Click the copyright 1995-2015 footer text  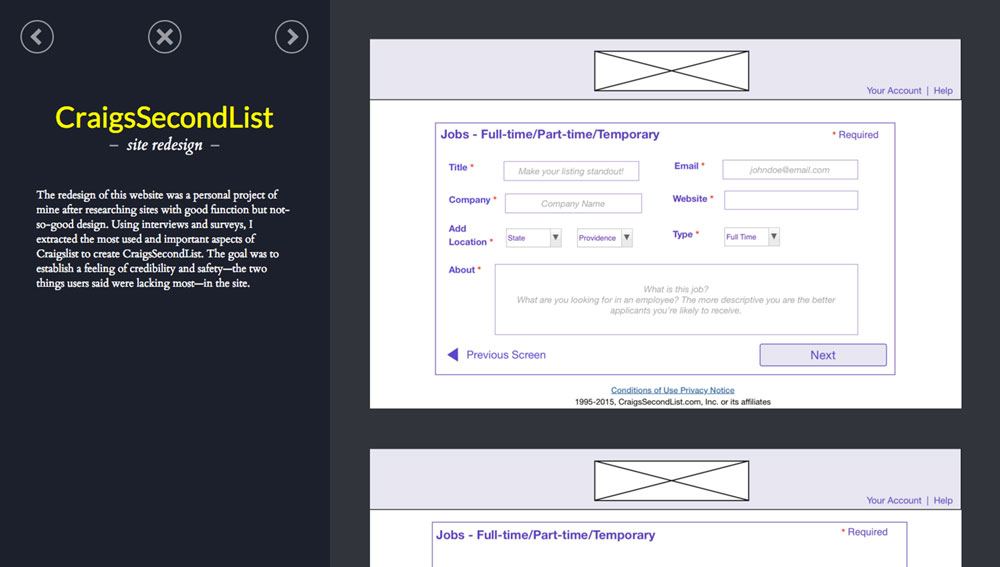pyautogui.click(x=672, y=402)
